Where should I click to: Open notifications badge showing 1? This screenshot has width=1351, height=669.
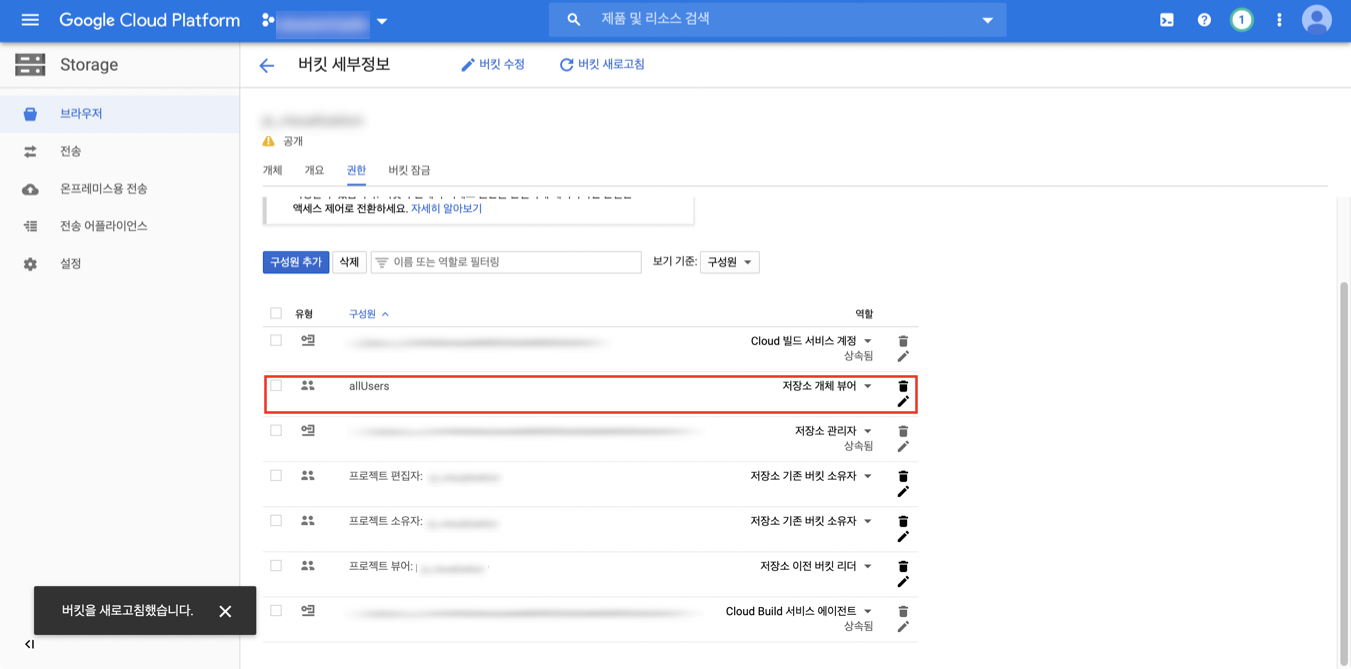(x=1241, y=20)
